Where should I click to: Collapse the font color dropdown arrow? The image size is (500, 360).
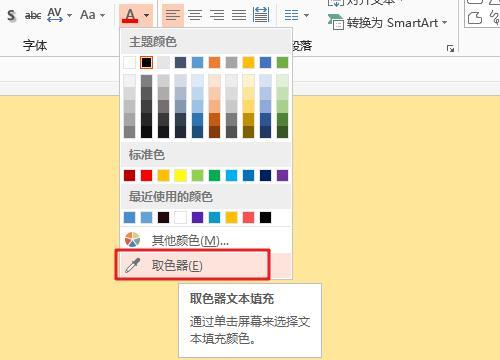146,15
